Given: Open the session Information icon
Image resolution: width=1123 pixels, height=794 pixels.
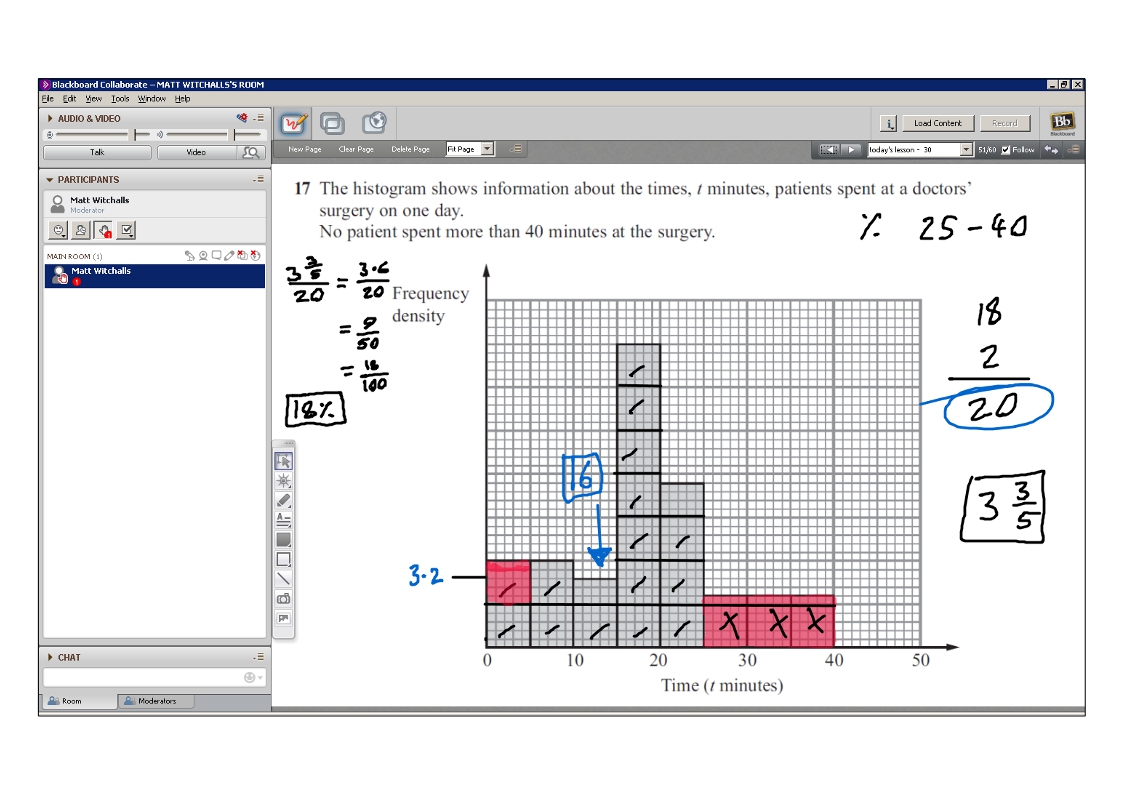Looking at the screenshot, I should click(x=888, y=123).
